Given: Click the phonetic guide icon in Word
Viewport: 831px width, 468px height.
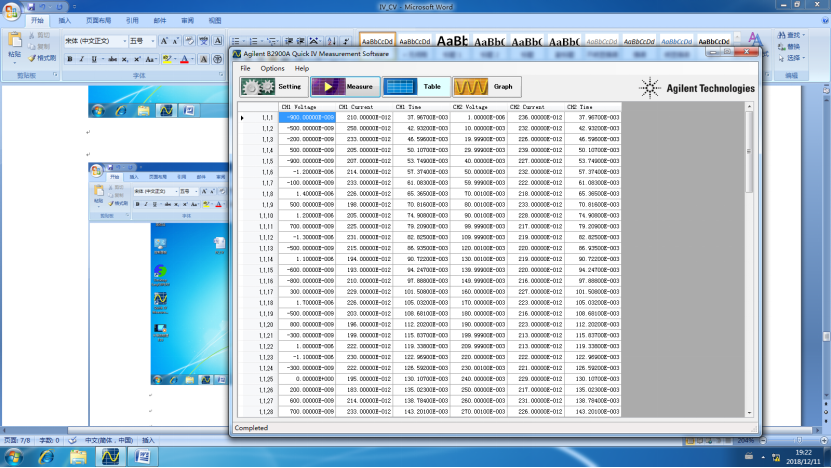Looking at the screenshot, I should (x=204, y=41).
